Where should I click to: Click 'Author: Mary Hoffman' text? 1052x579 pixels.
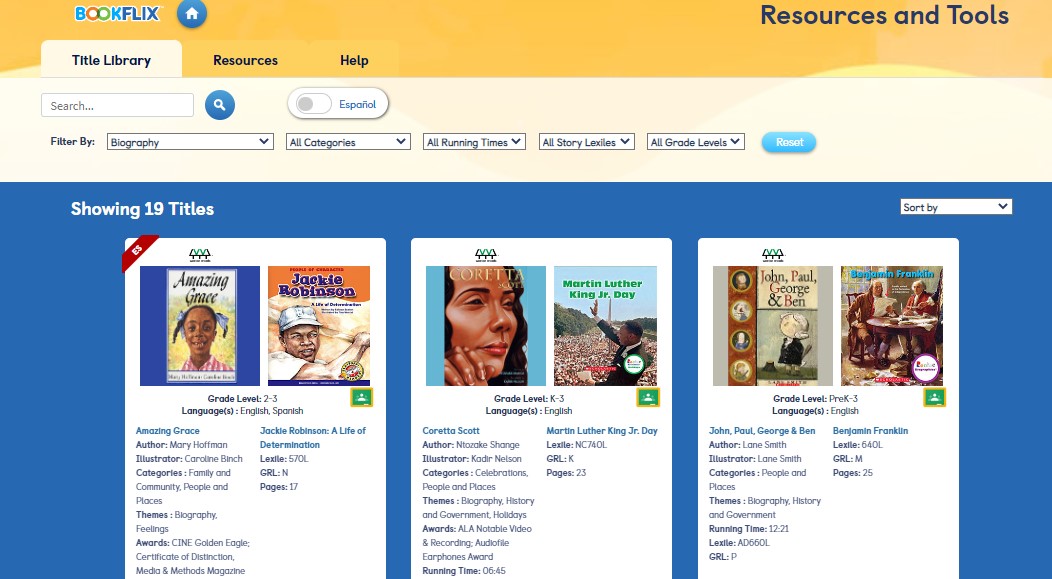181,445
